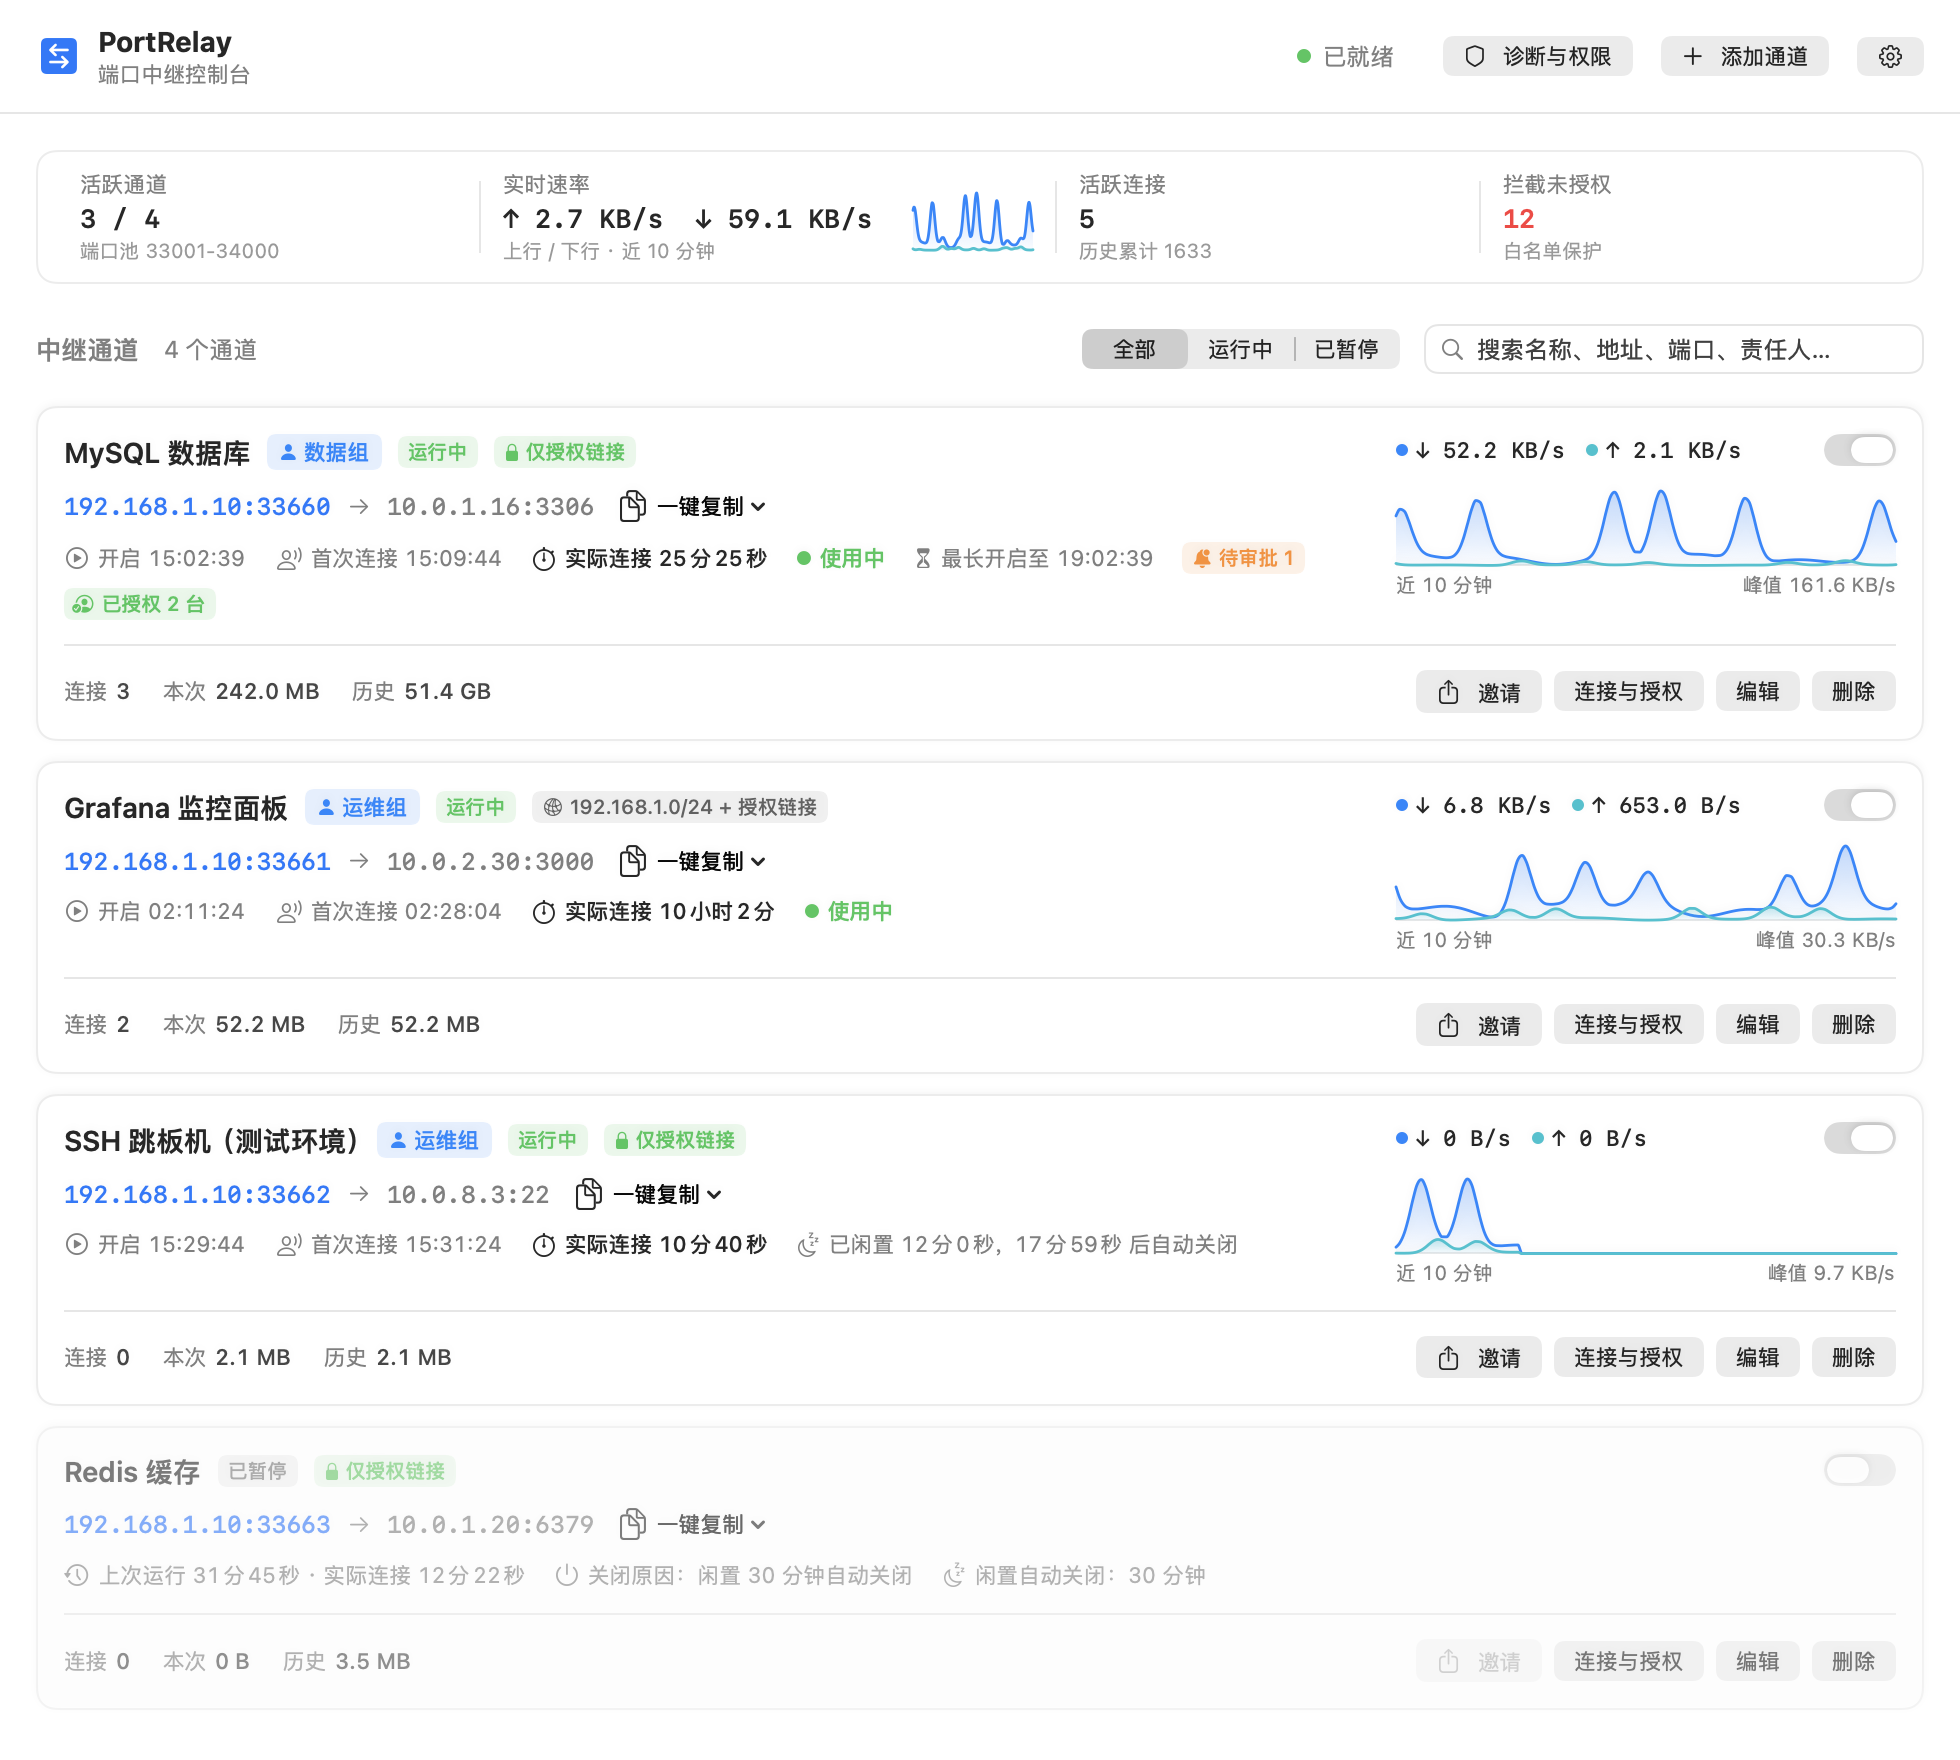Click 编辑 for SSH channel
1960x1760 pixels.
point(1757,1357)
